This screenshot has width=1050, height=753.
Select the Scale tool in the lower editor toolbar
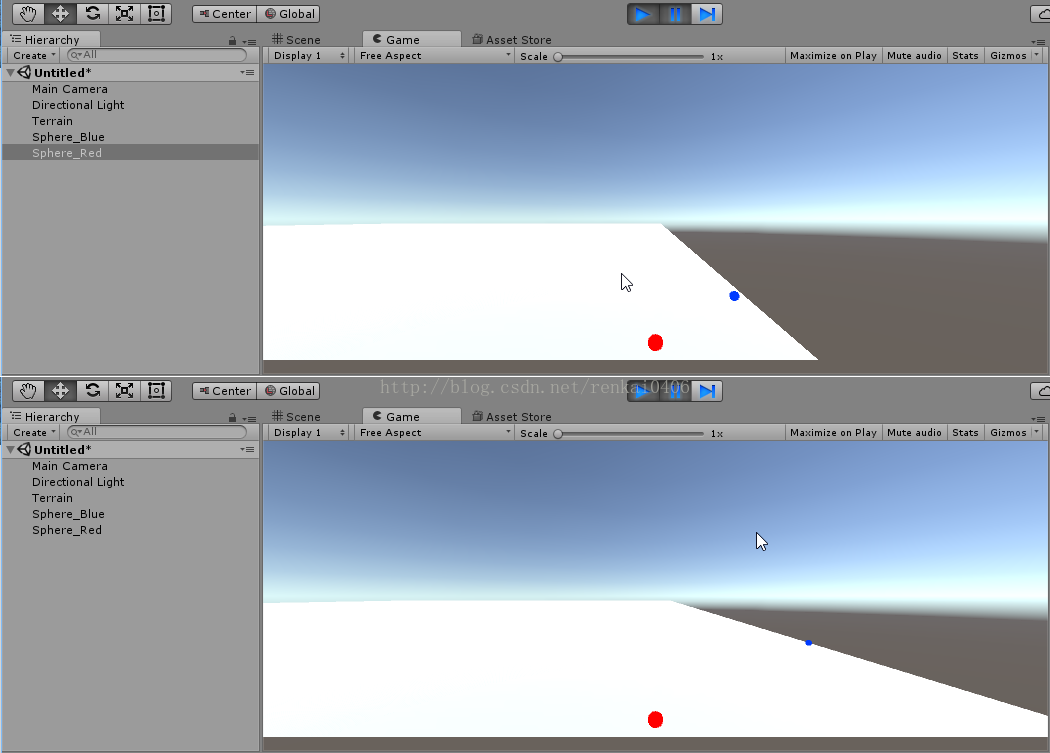pos(125,391)
